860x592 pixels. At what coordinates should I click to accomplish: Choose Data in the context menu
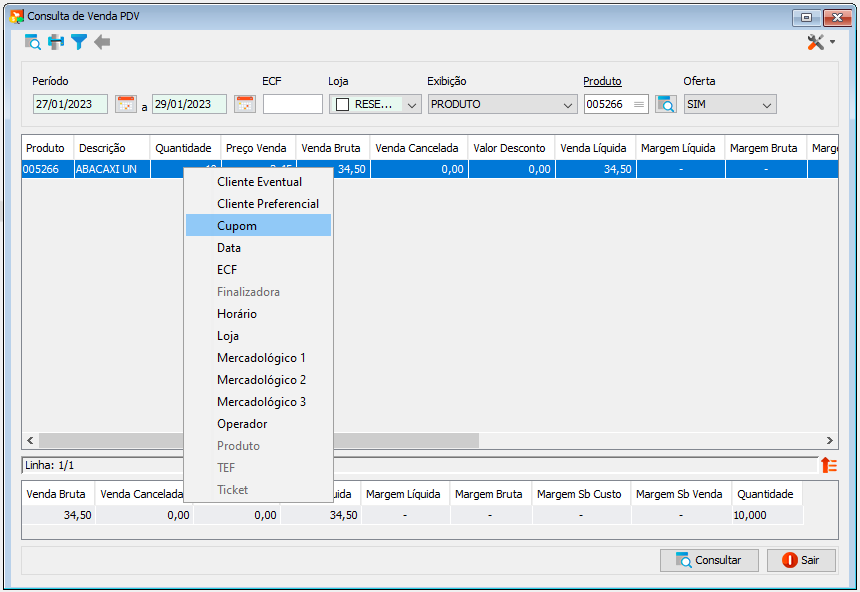[x=258, y=247]
